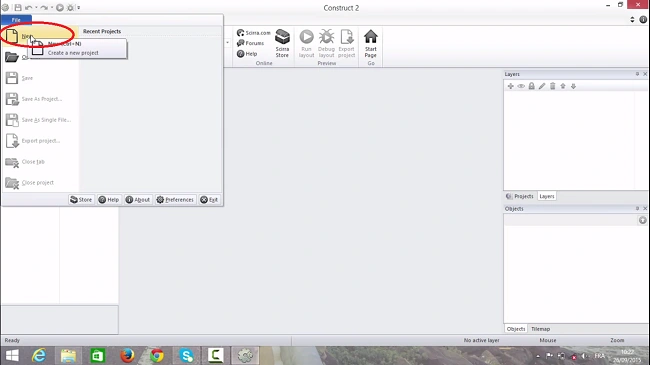Viewport: 650px width, 365px height.
Task: Click the Debug layout ribbon button
Action: coord(326,43)
